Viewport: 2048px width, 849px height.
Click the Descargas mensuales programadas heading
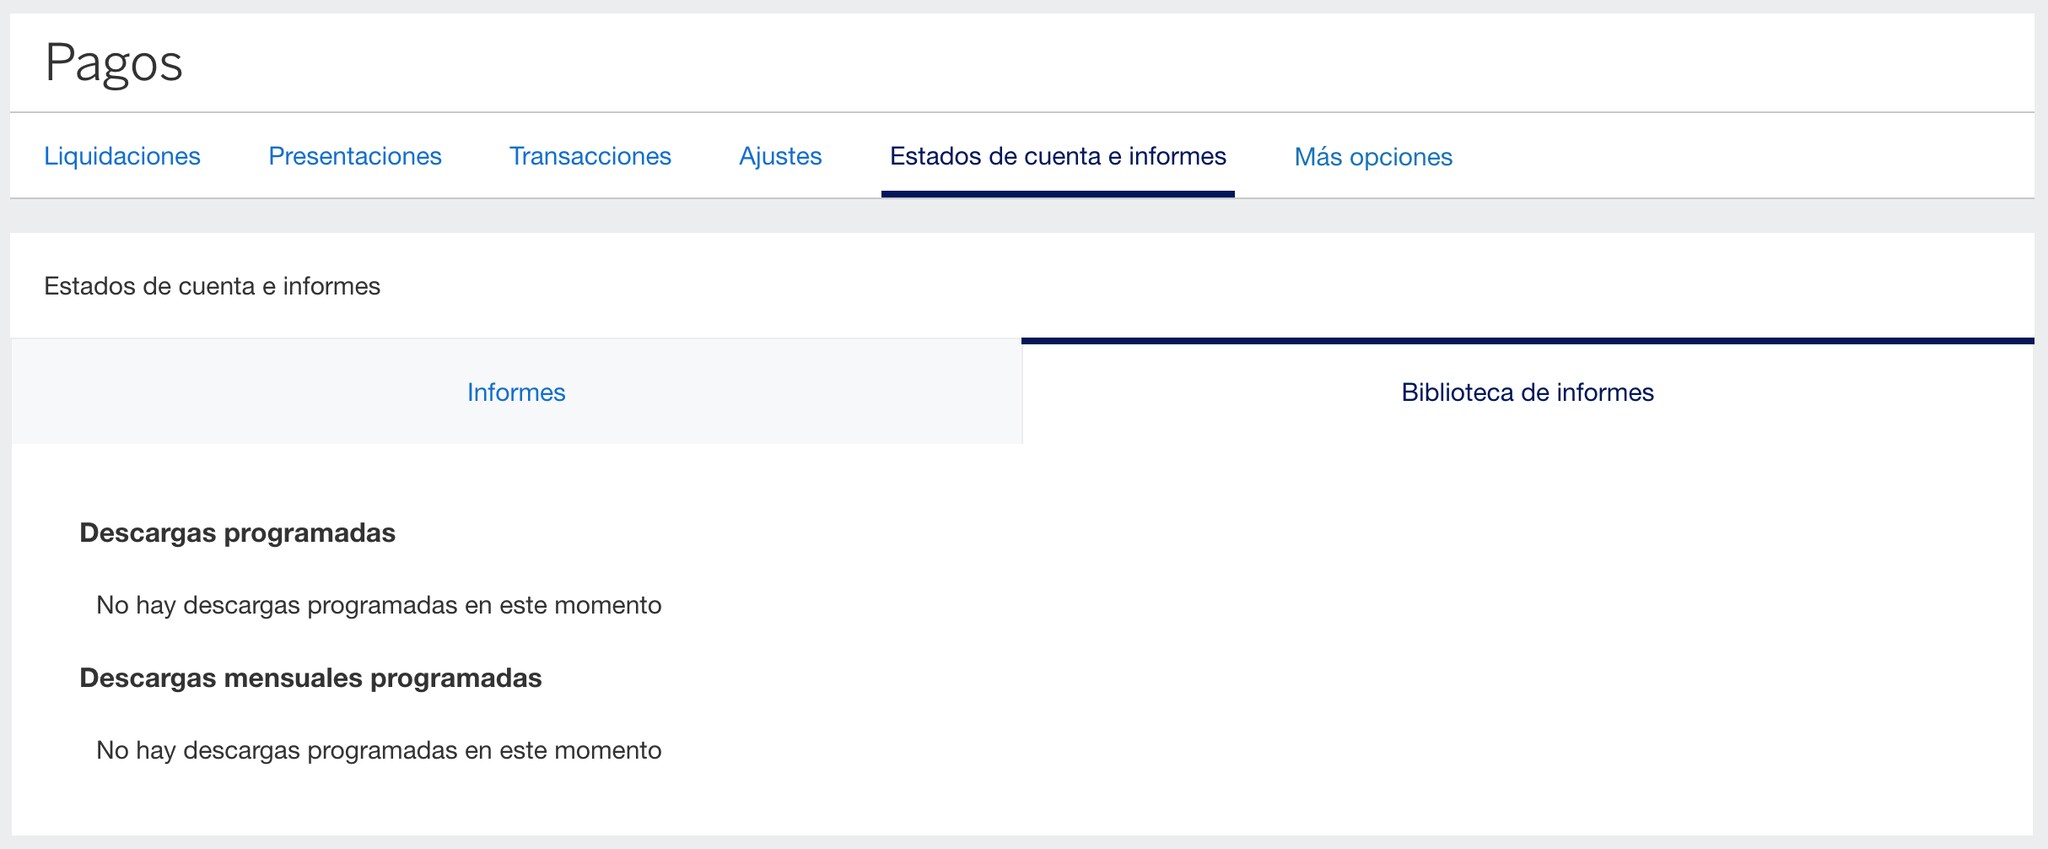pos(310,678)
